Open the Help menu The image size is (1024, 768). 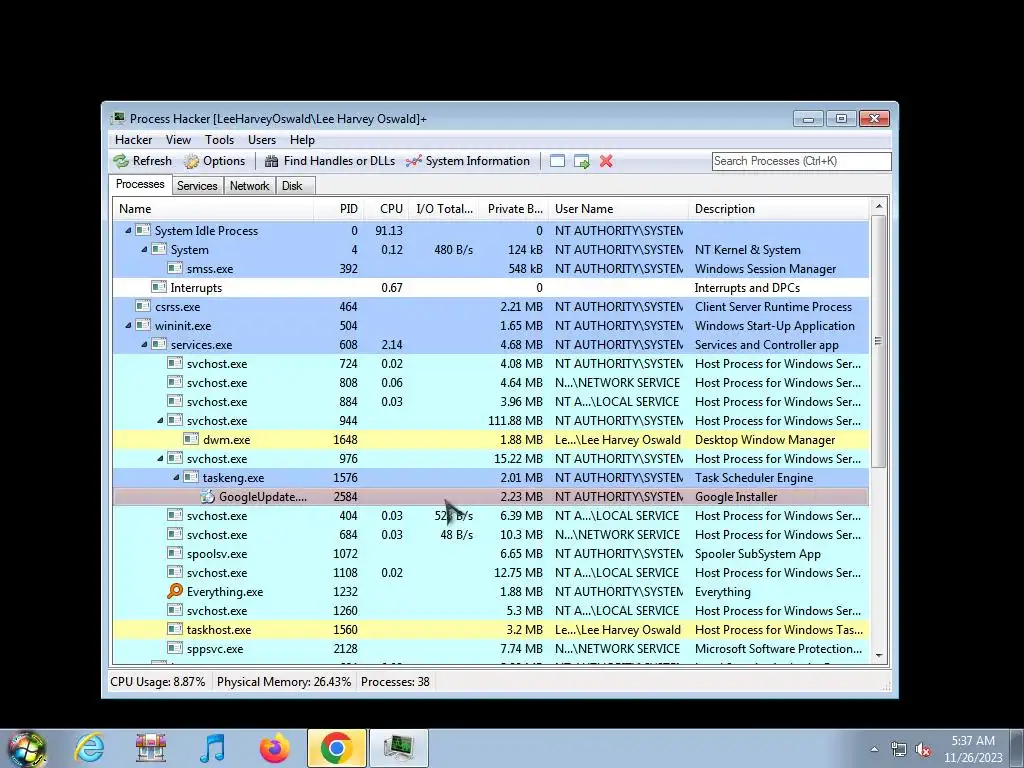(x=302, y=140)
